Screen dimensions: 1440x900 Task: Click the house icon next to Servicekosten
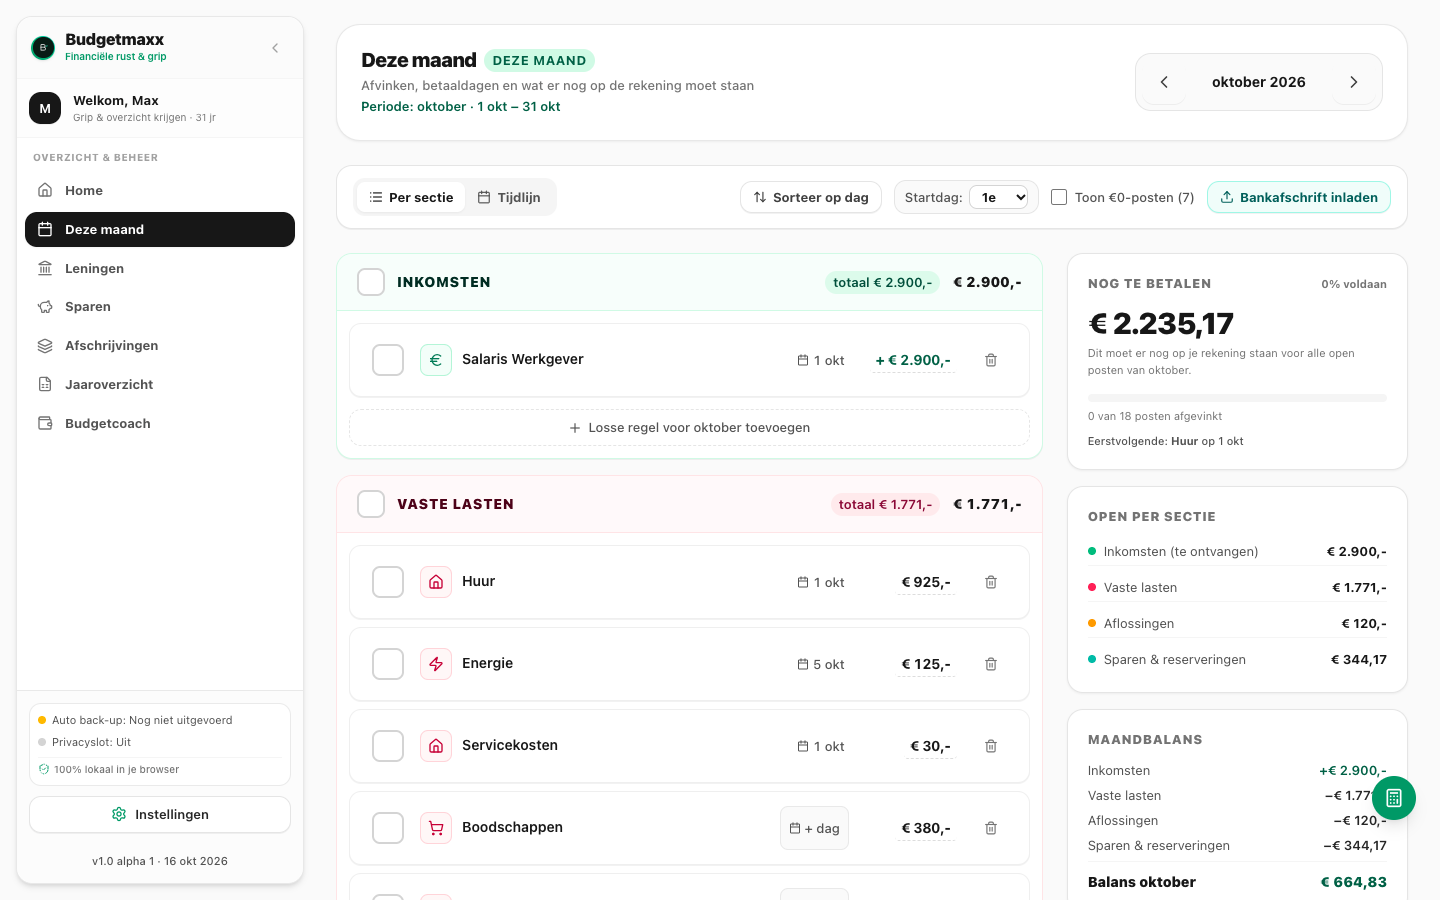[x=436, y=746]
